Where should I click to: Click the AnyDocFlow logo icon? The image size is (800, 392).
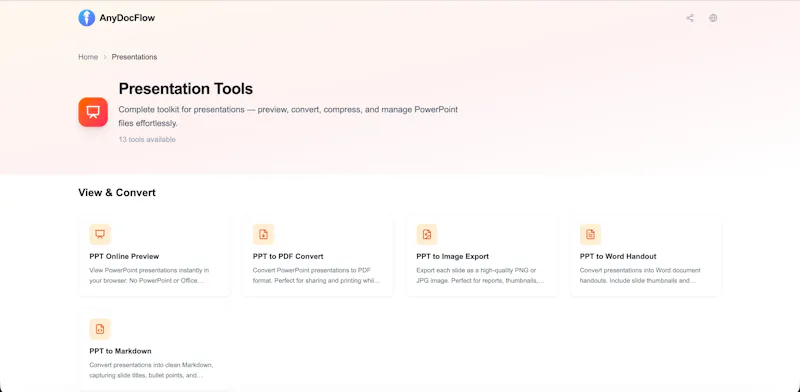coord(87,18)
